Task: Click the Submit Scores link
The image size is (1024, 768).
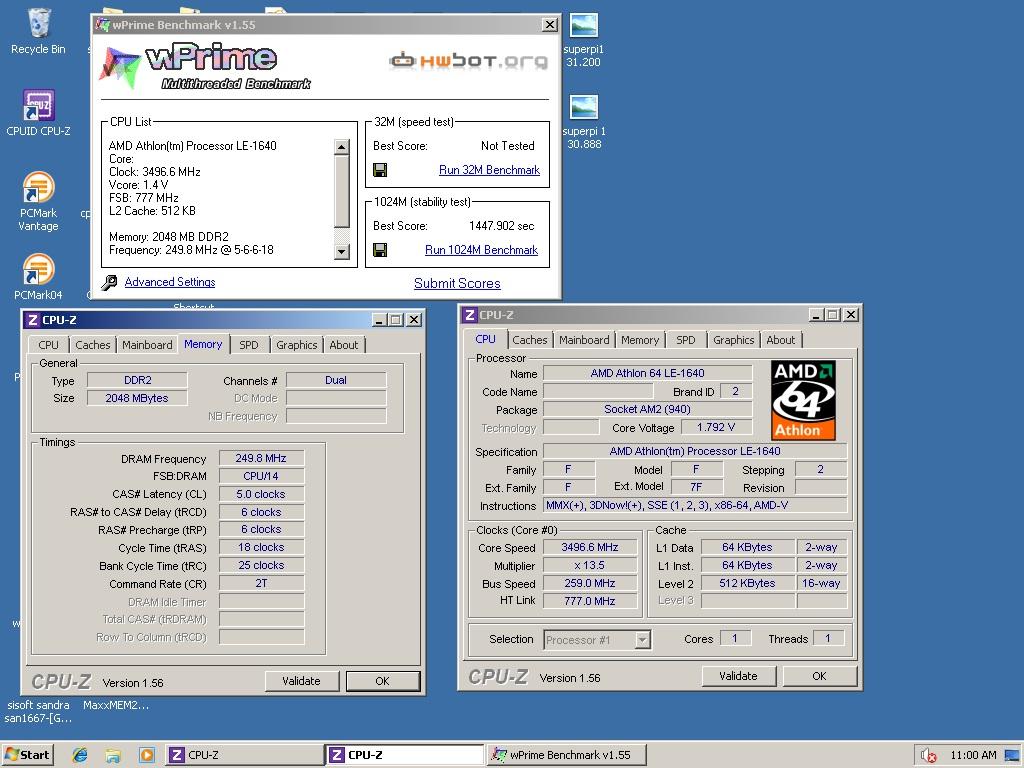Action: click(x=457, y=283)
